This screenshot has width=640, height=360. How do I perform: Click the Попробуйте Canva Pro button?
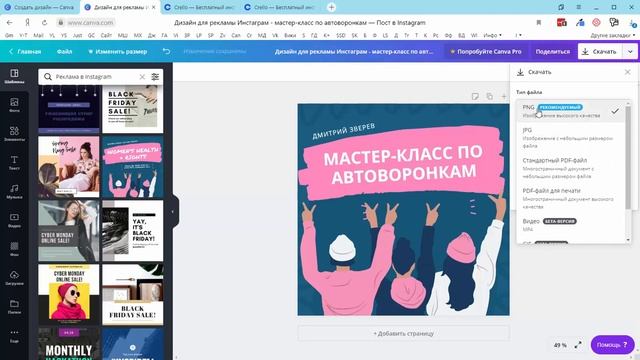486,51
